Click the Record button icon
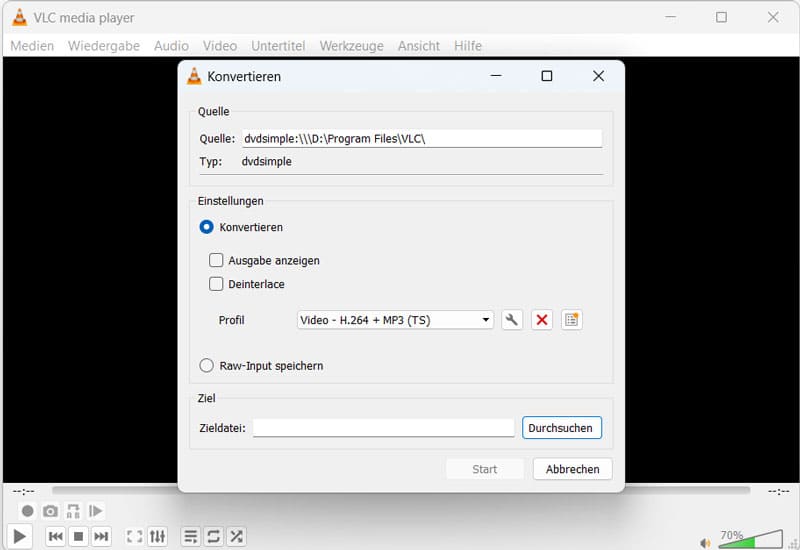The image size is (800, 550). pyautogui.click(x=28, y=511)
